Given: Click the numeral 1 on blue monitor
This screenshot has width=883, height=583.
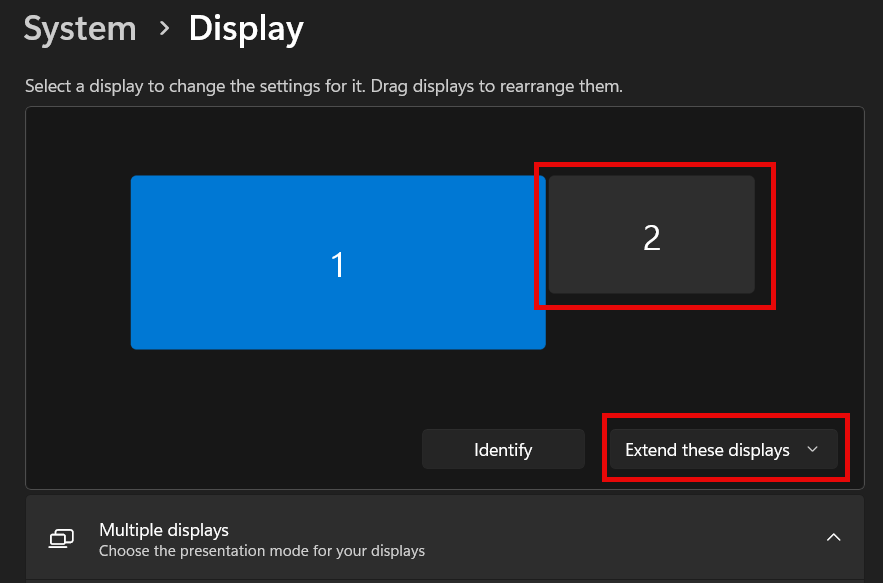Looking at the screenshot, I should (337, 265).
